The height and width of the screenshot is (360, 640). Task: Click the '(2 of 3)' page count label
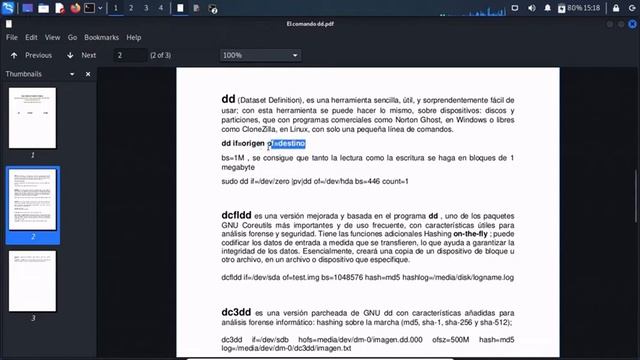click(160, 55)
